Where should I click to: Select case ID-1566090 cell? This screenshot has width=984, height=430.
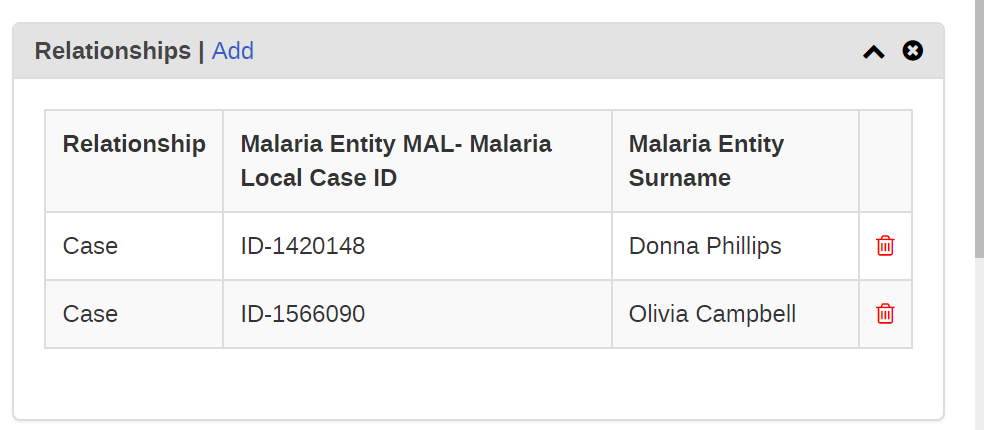pos(417,314)
